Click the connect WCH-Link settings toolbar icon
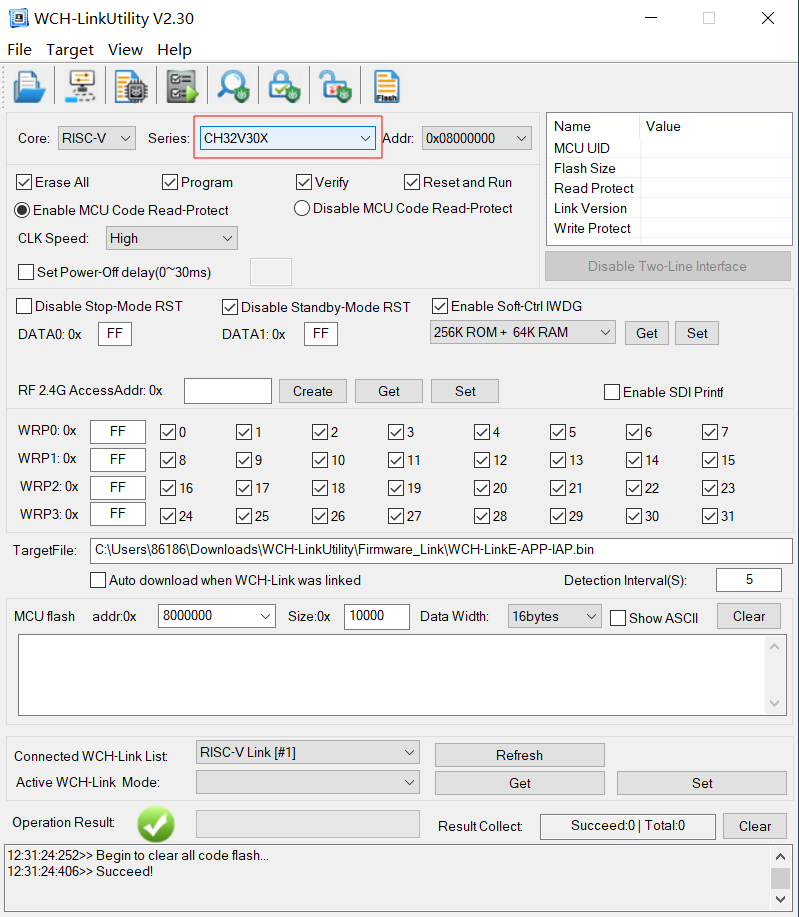The height and width of the screenshot is (917, 799). coord(81,87)
